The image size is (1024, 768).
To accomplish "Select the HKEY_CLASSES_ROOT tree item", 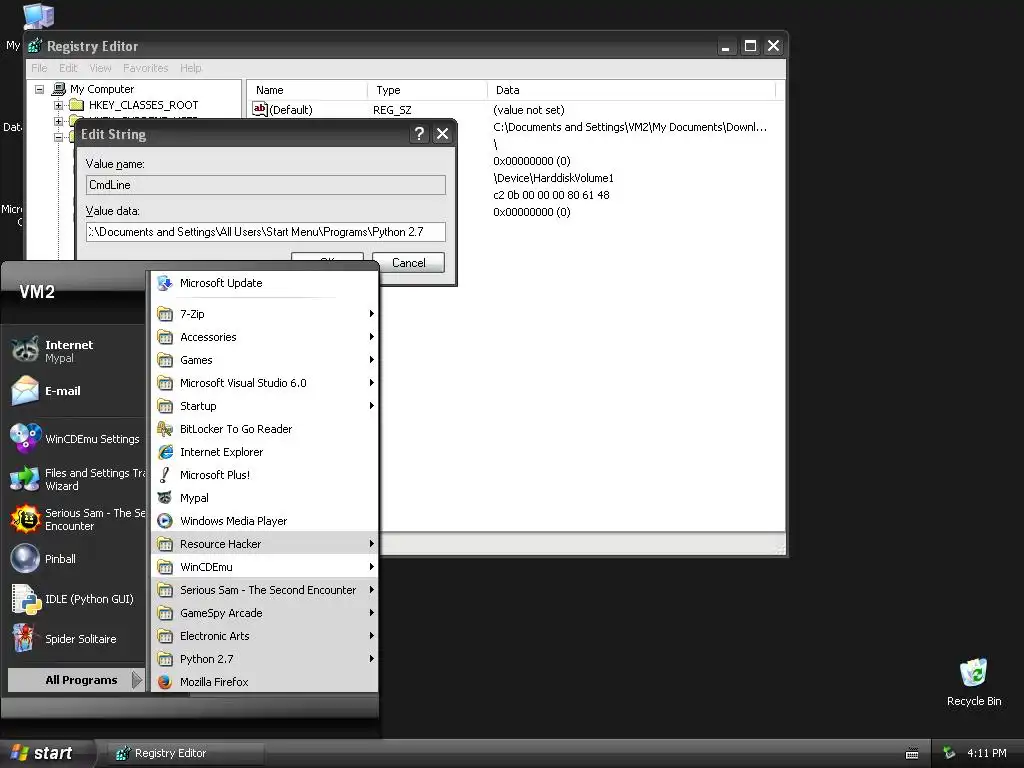I will click(x=143, y=105).
